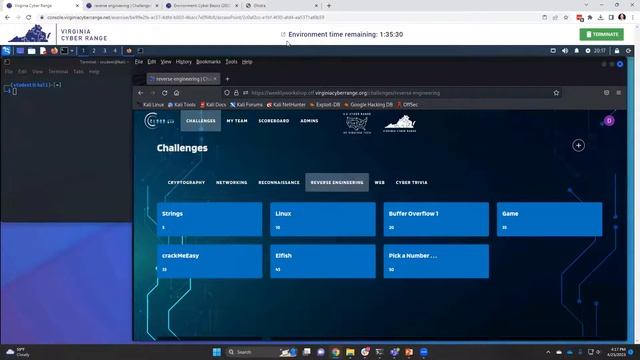Open Firefox File menu

(139, 62)
